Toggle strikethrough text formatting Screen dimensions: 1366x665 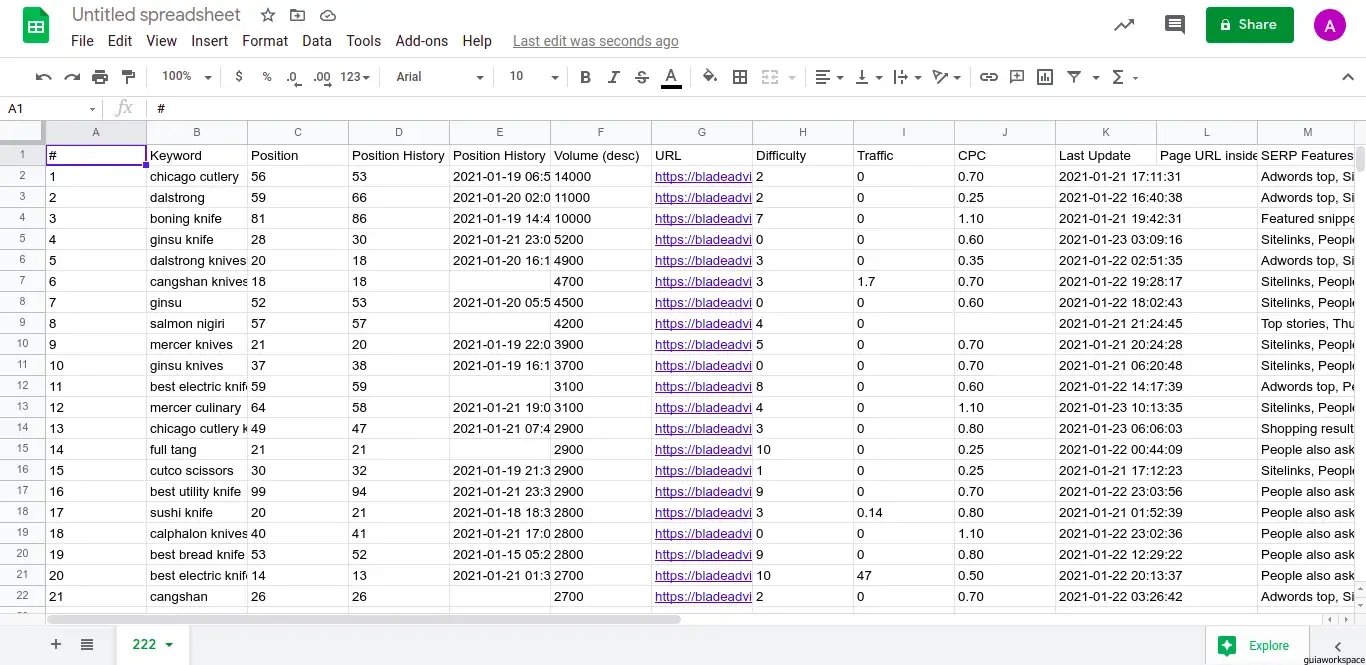(642, 77)
